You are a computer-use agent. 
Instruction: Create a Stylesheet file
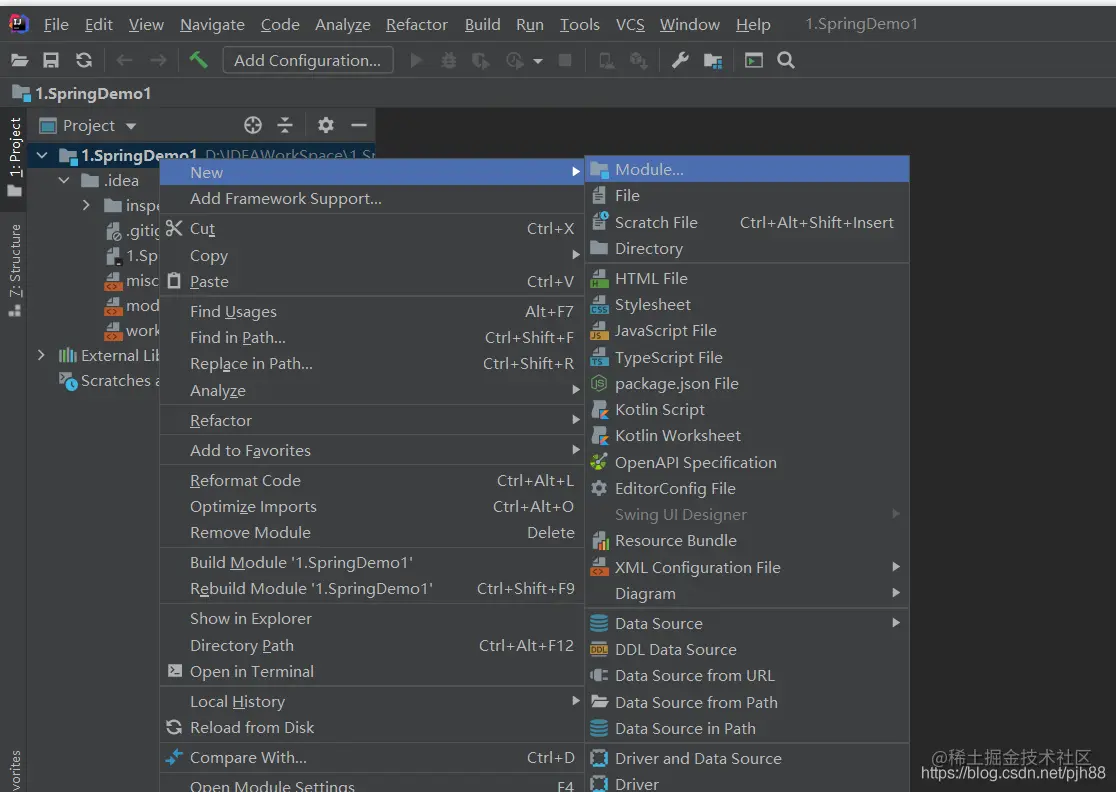point(747,305)
